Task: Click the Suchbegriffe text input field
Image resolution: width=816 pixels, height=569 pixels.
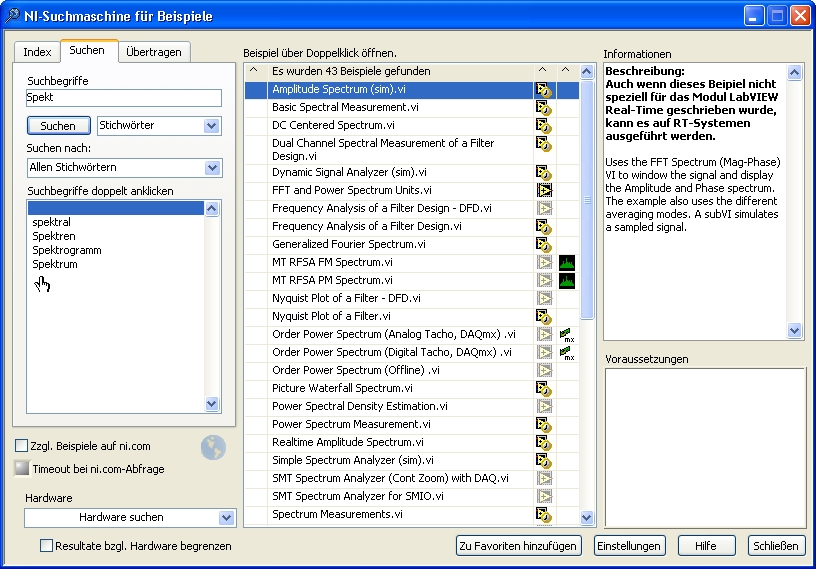Action: (124, 98)
